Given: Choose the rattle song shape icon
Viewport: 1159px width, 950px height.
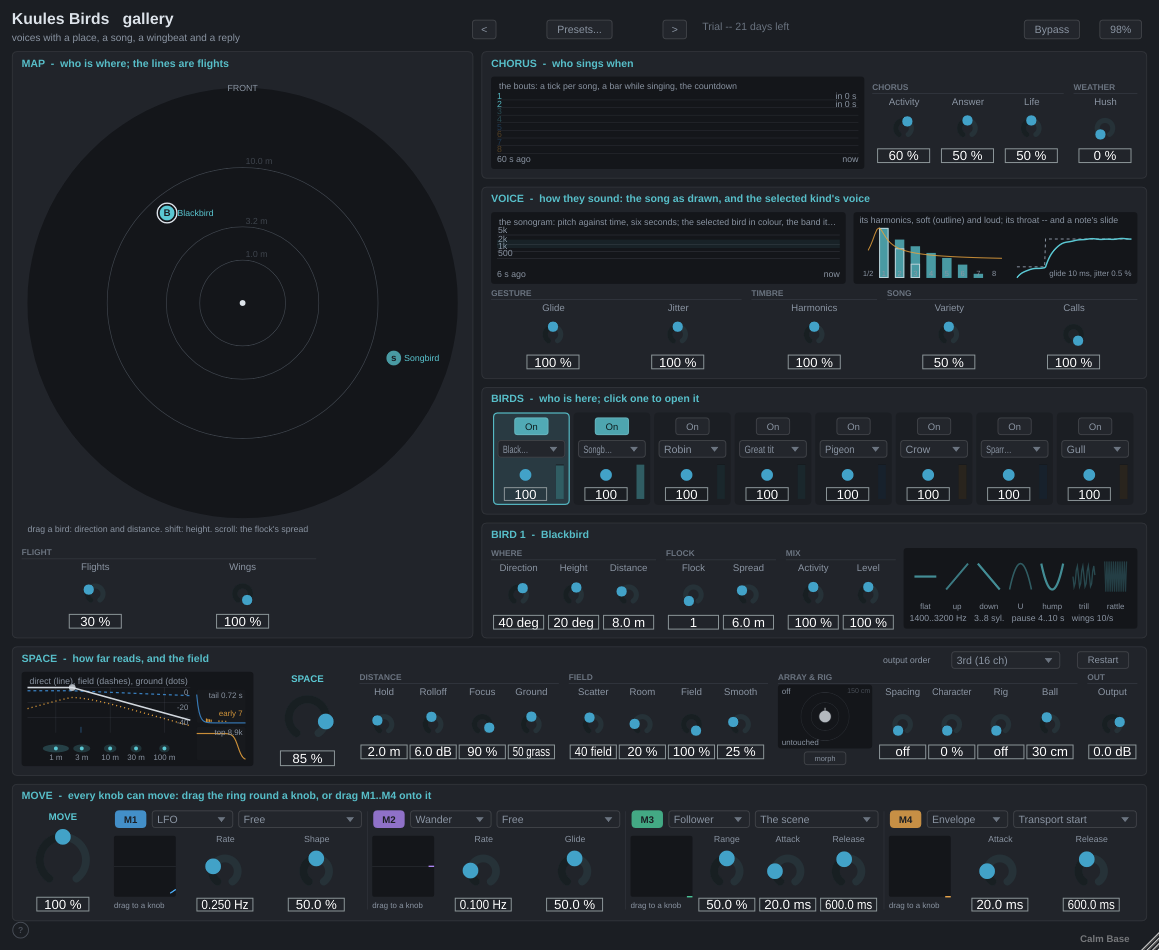Looking at the screenshot, I should [1115, 577].
